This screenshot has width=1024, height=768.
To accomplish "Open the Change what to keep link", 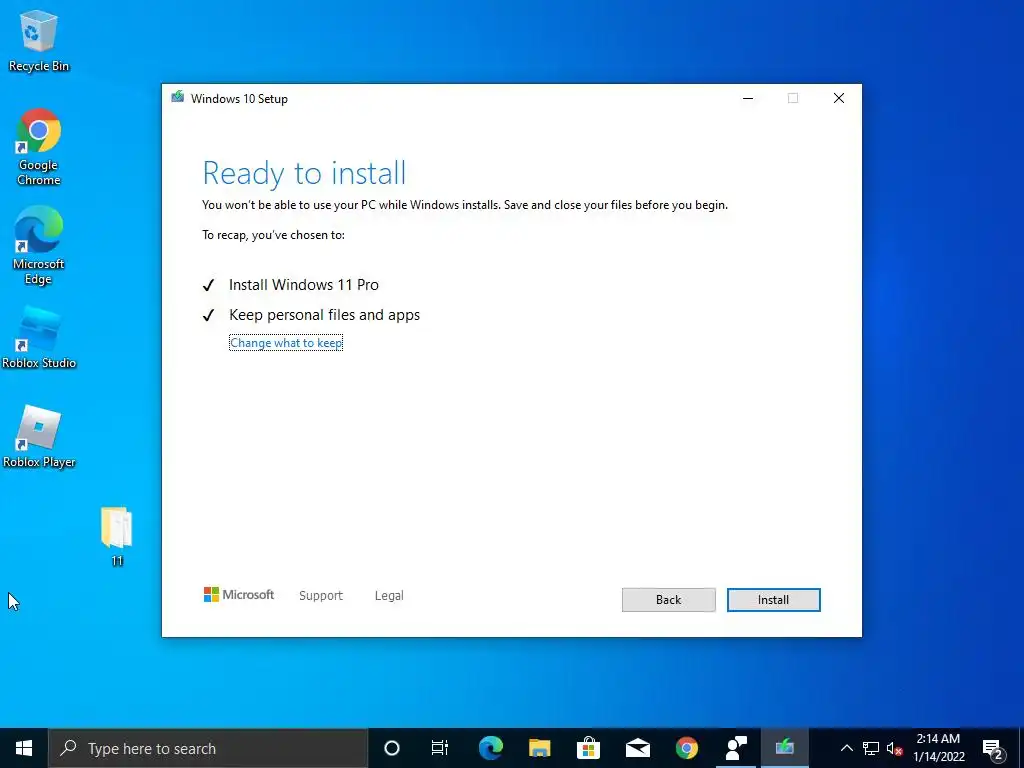I will [286, 343].
